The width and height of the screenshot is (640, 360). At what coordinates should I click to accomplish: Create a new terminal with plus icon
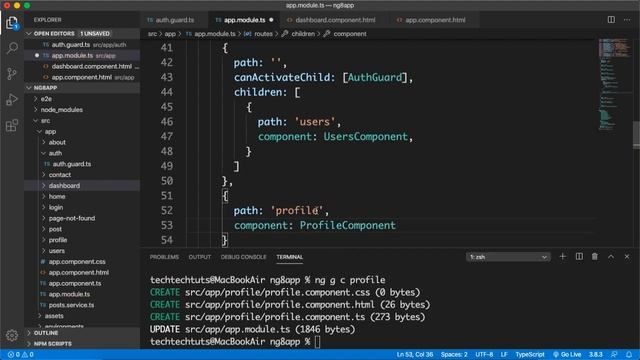(x=562, y=256)
